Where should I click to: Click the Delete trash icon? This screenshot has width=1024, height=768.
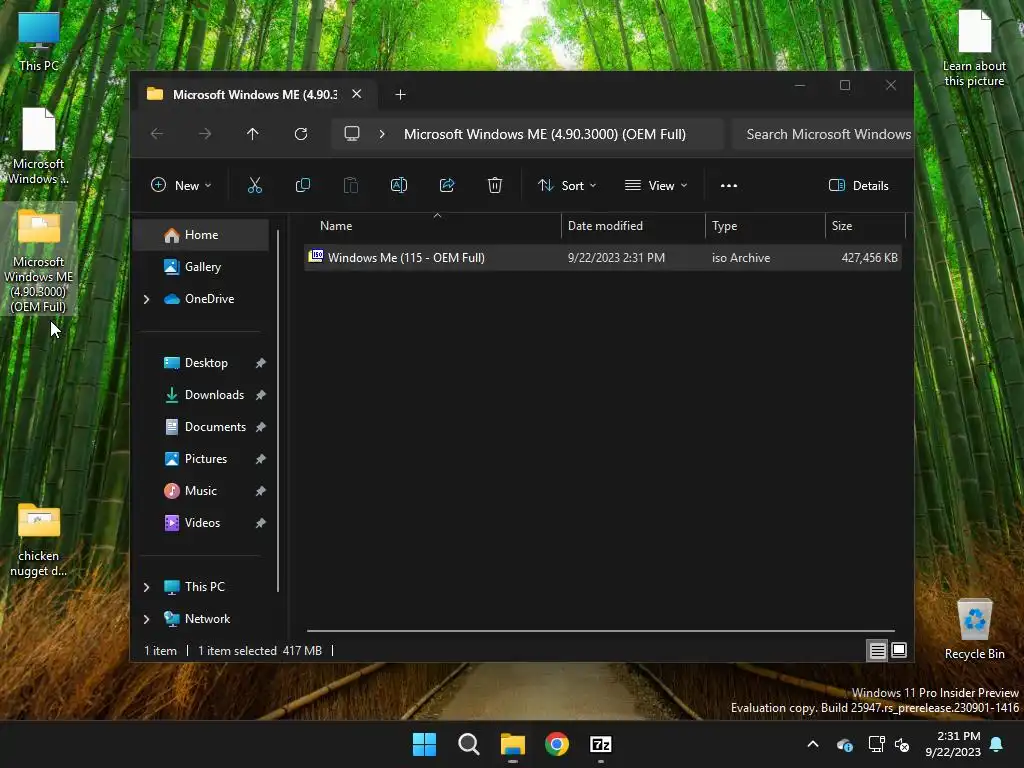(494, 185)
